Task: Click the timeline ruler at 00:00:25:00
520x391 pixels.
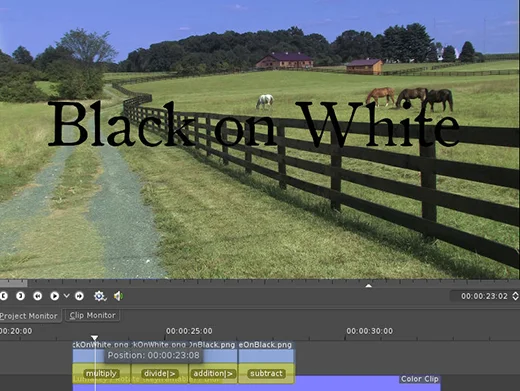Action: pyautogui.click(x=189, y=331)
